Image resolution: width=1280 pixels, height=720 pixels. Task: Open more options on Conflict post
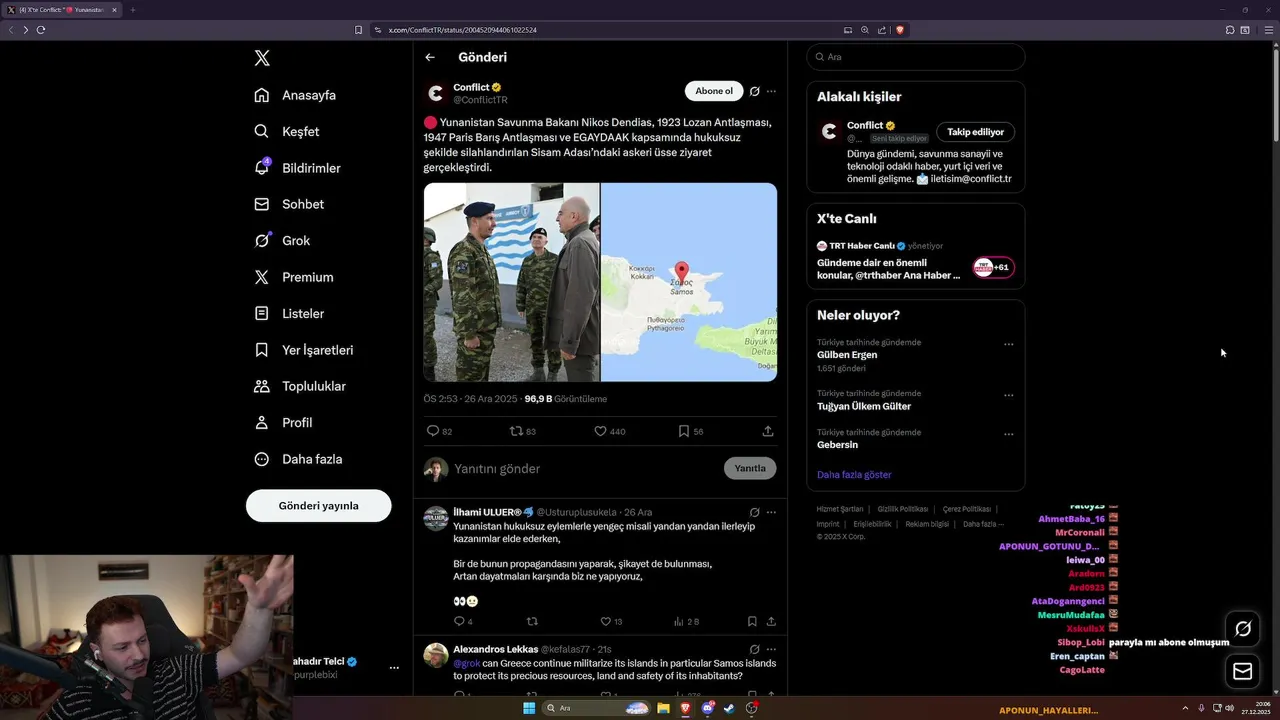771,91
